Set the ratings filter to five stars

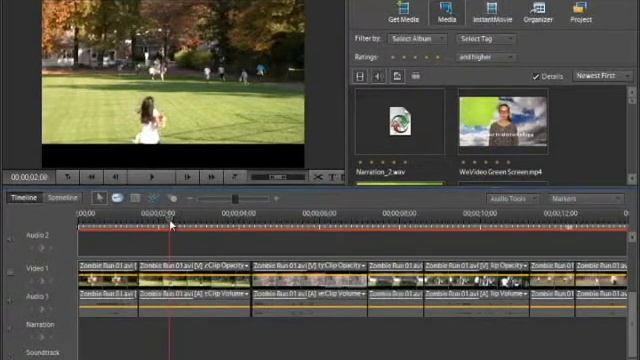(438, 57)
